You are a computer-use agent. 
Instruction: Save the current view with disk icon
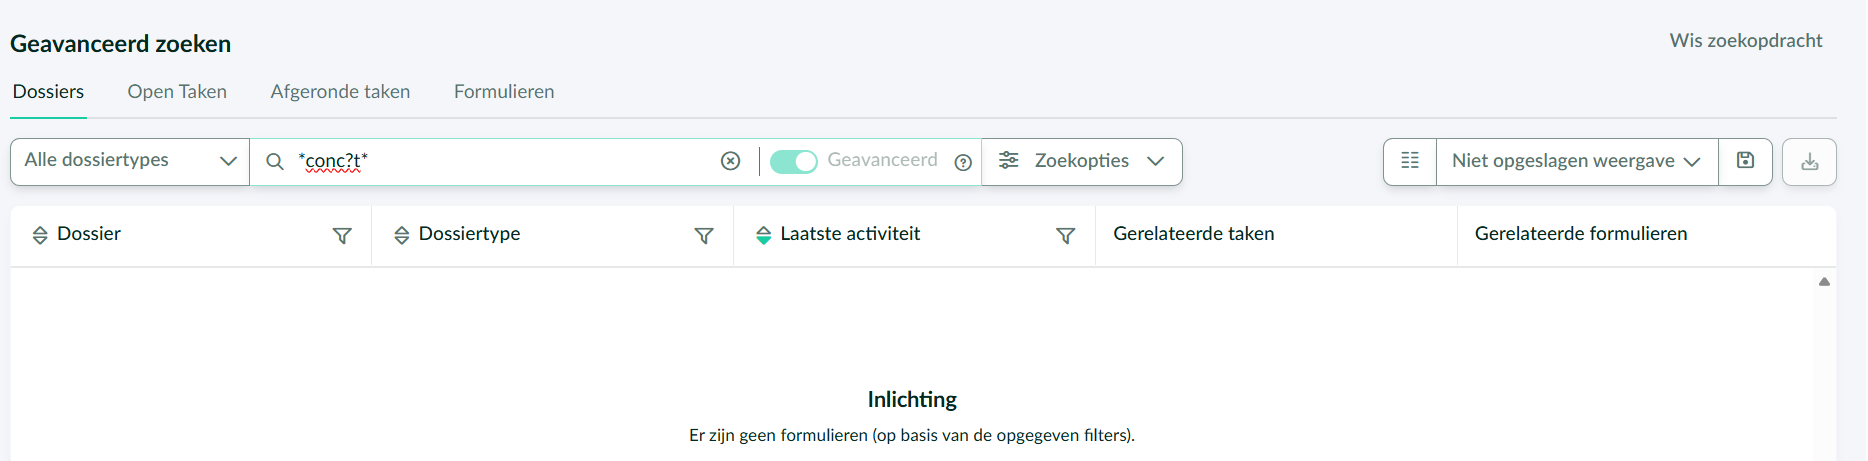pos(1745,161)
